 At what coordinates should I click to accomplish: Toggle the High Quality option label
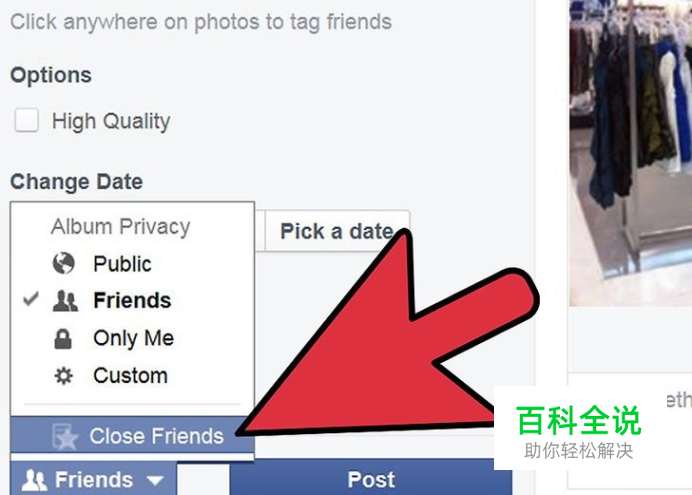[111, 121]
